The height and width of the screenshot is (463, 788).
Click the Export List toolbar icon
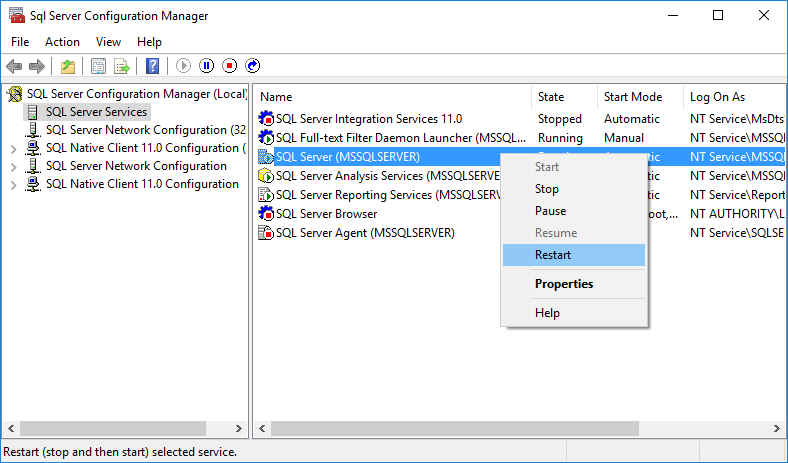[x=121, y=66]
